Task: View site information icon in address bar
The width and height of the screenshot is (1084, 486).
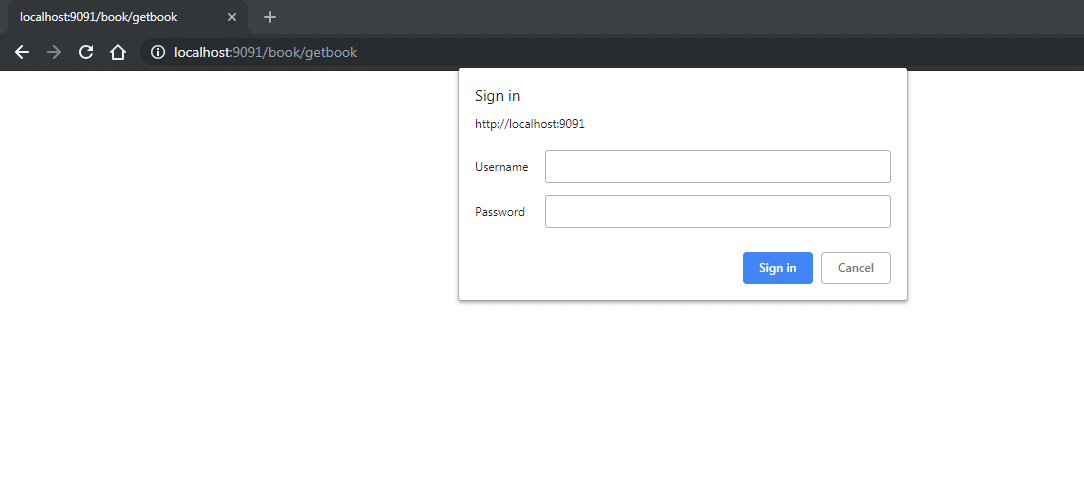Action: tap(157, 52)
